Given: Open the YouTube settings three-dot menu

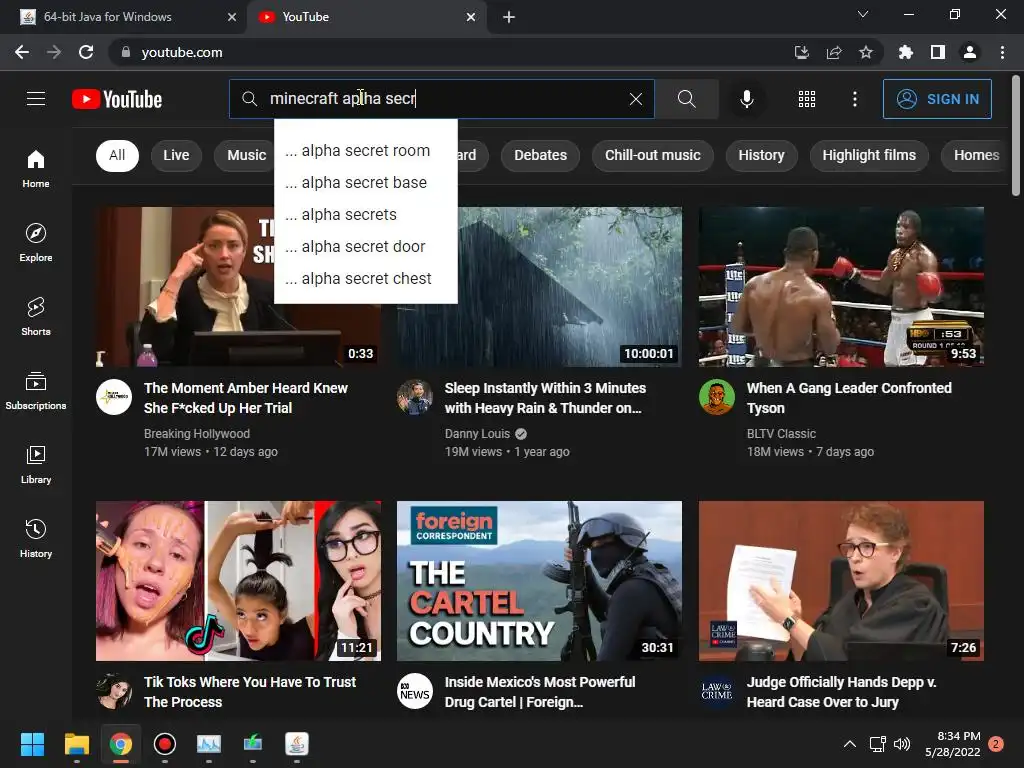Looking at the screenshot, I should pos(854,99).
